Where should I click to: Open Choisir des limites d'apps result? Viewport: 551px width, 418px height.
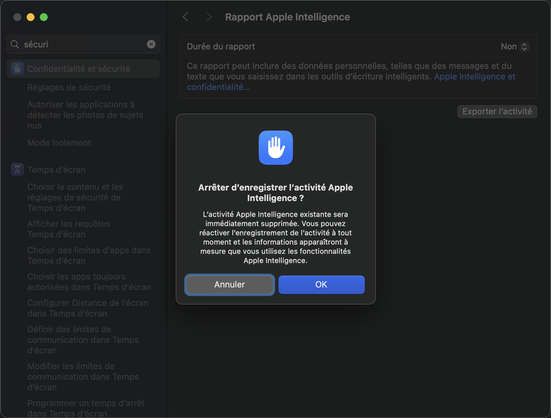tap(89, 255)
